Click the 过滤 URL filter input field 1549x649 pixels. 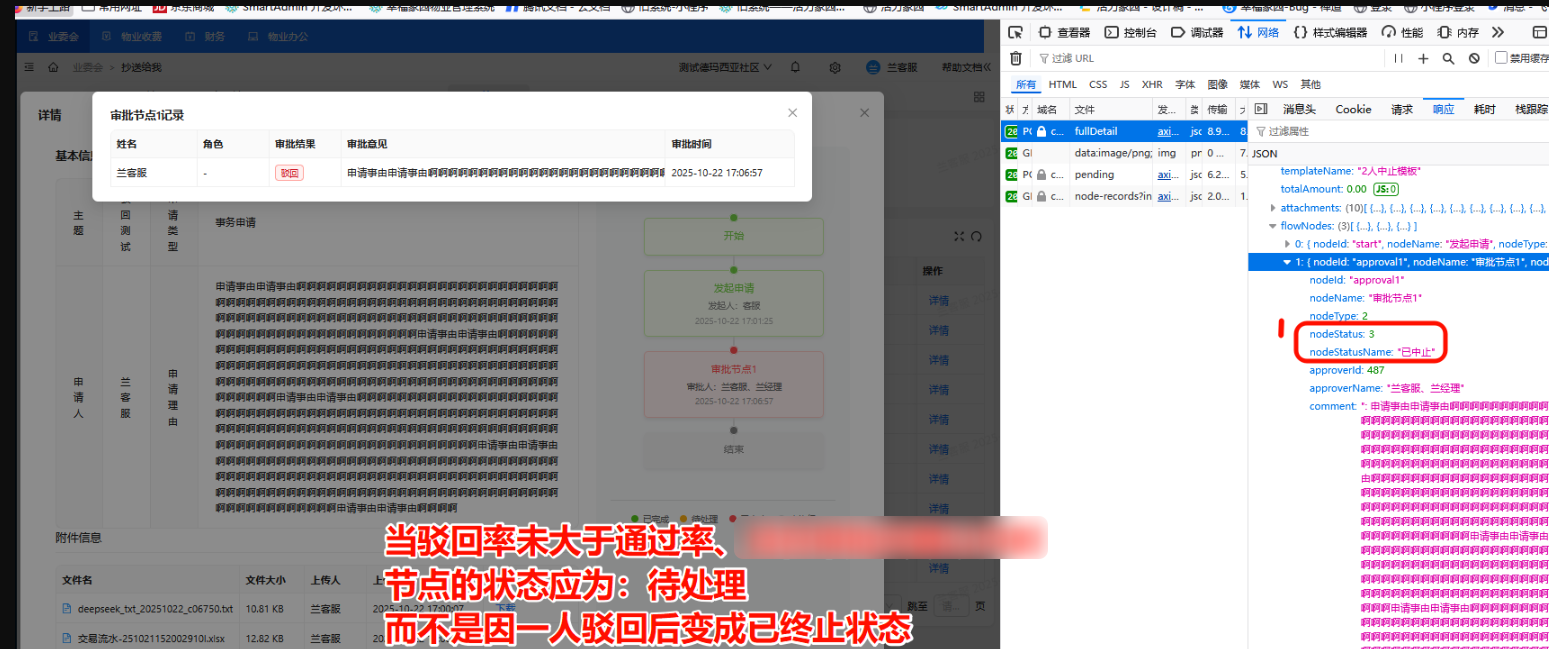point(1075,57)
